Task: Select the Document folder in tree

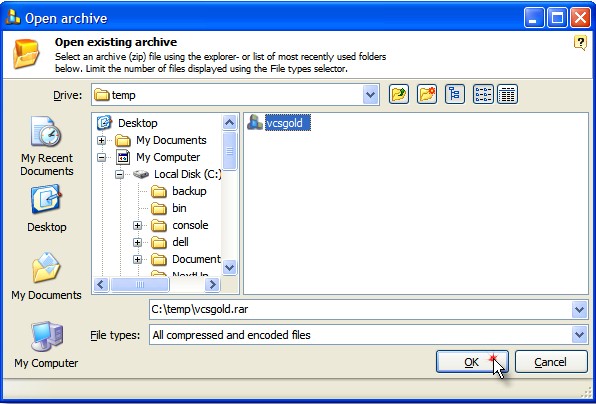Action: [196, 259]
